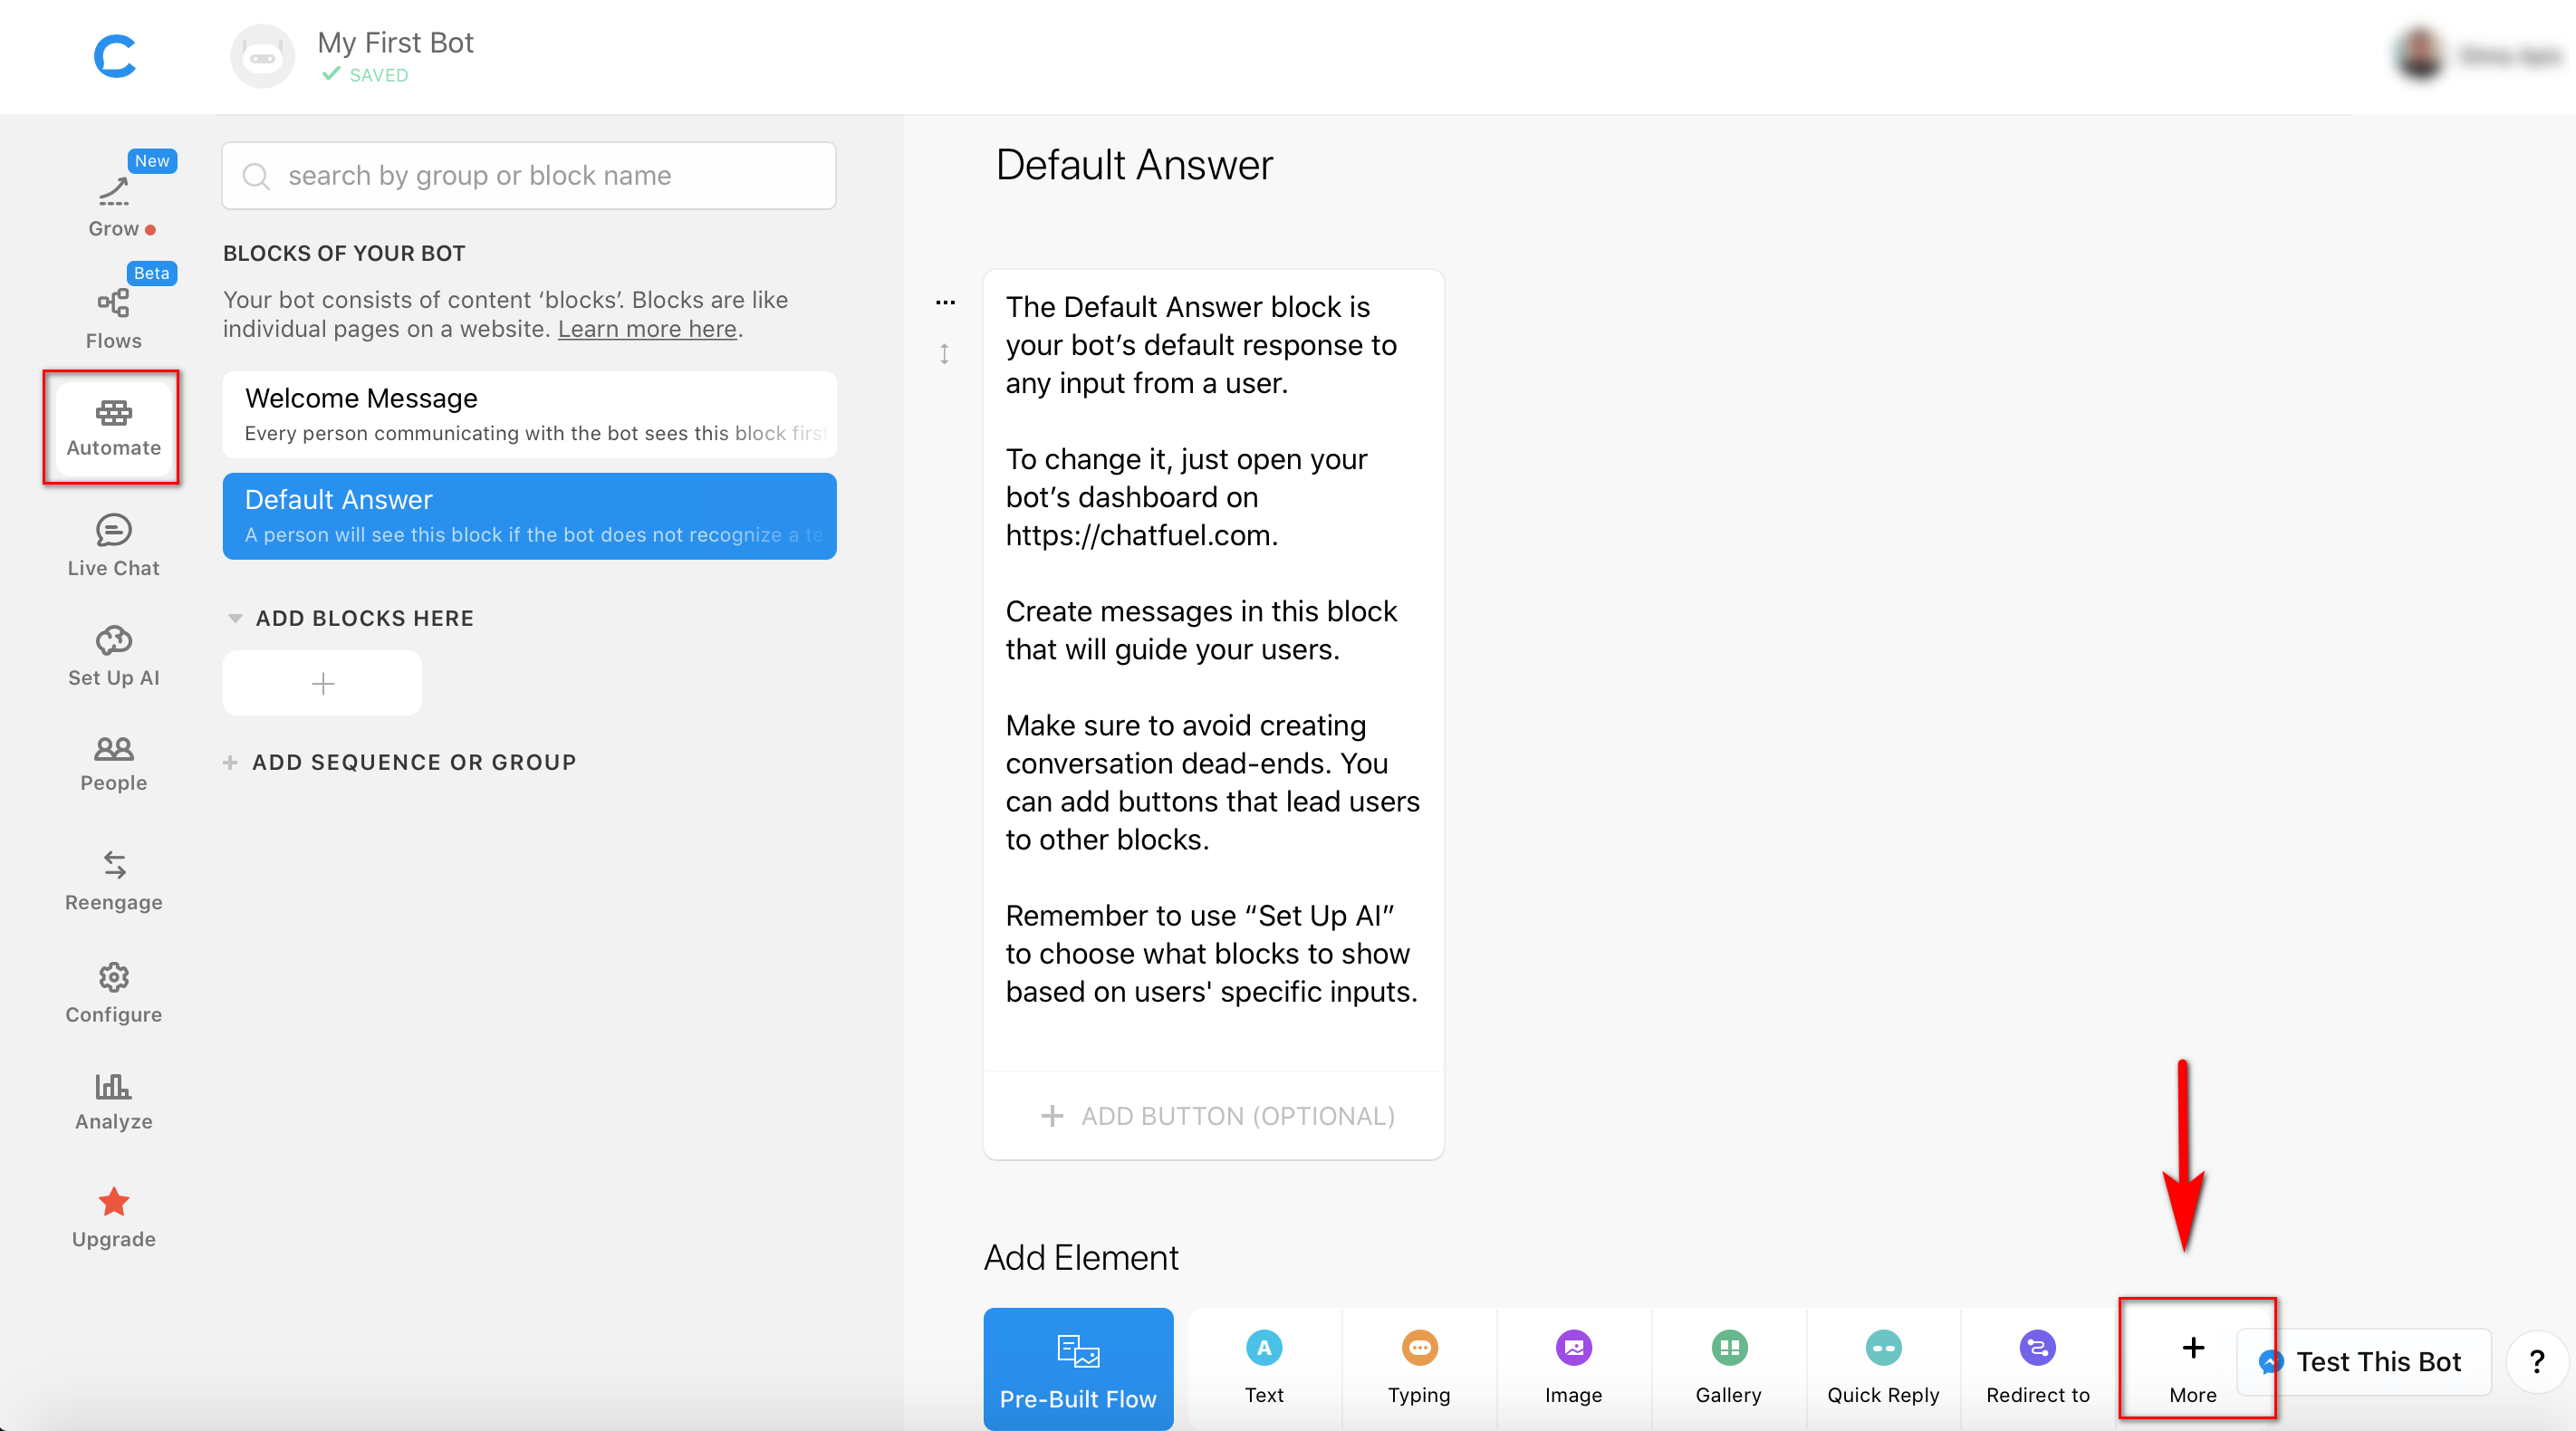Open the Configure settings

[x=112, y=989]
